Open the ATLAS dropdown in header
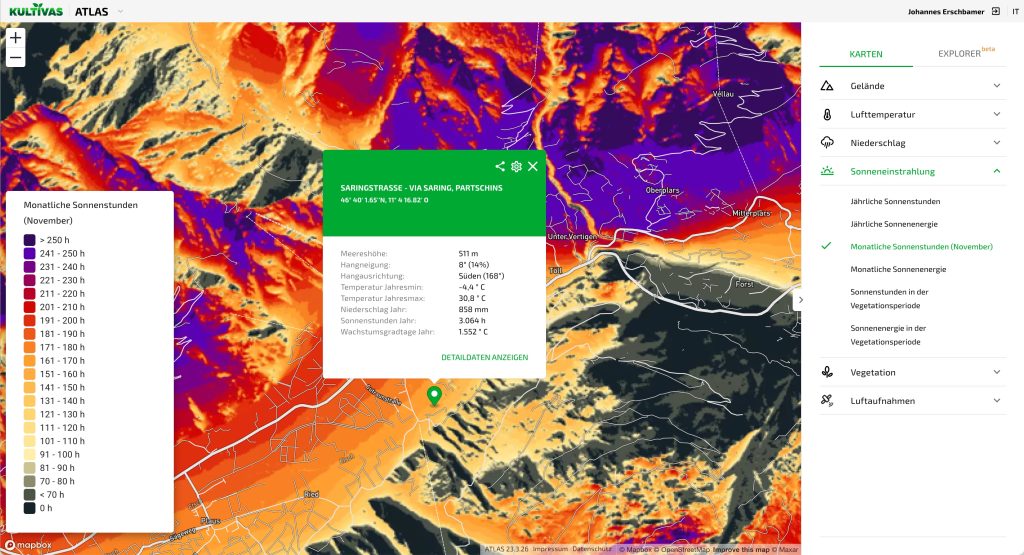Screen dimensions: 1024x555 (x=120, y=11)
